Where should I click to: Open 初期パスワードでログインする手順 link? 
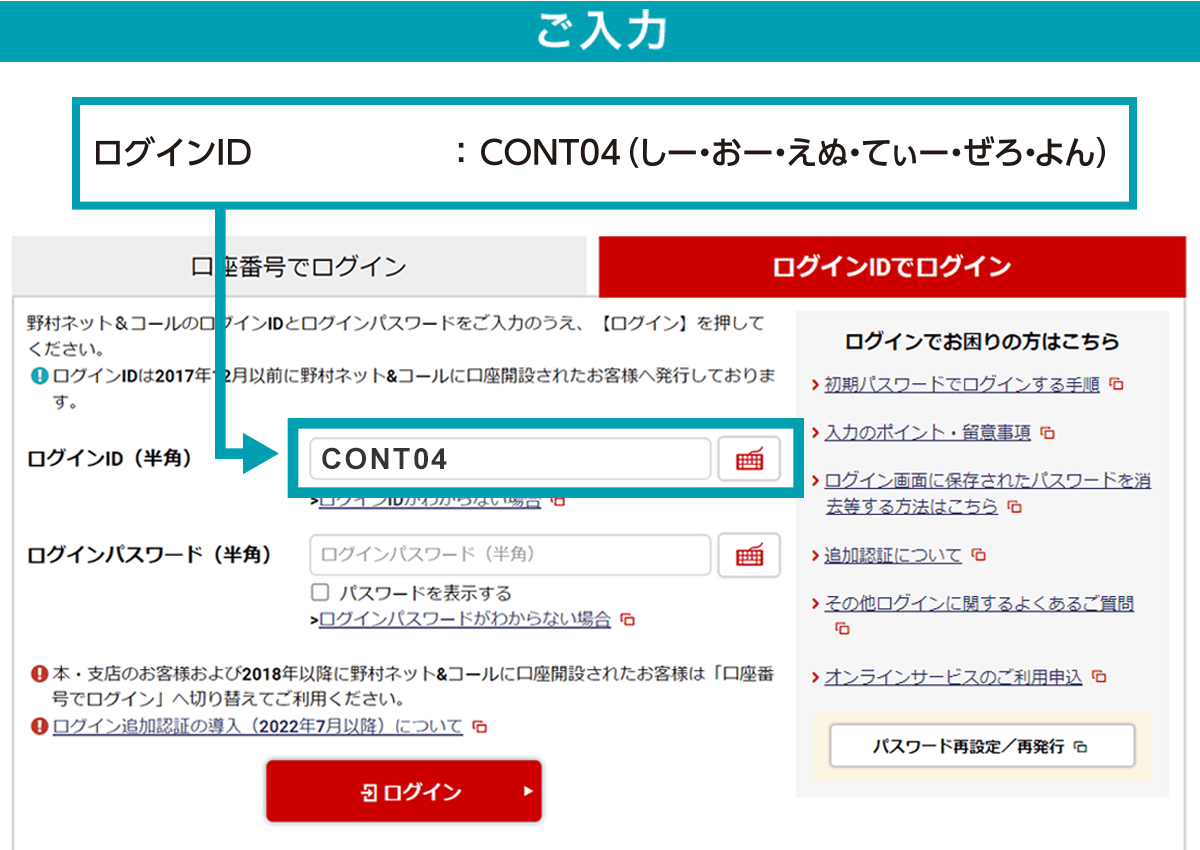pos(962,384)
